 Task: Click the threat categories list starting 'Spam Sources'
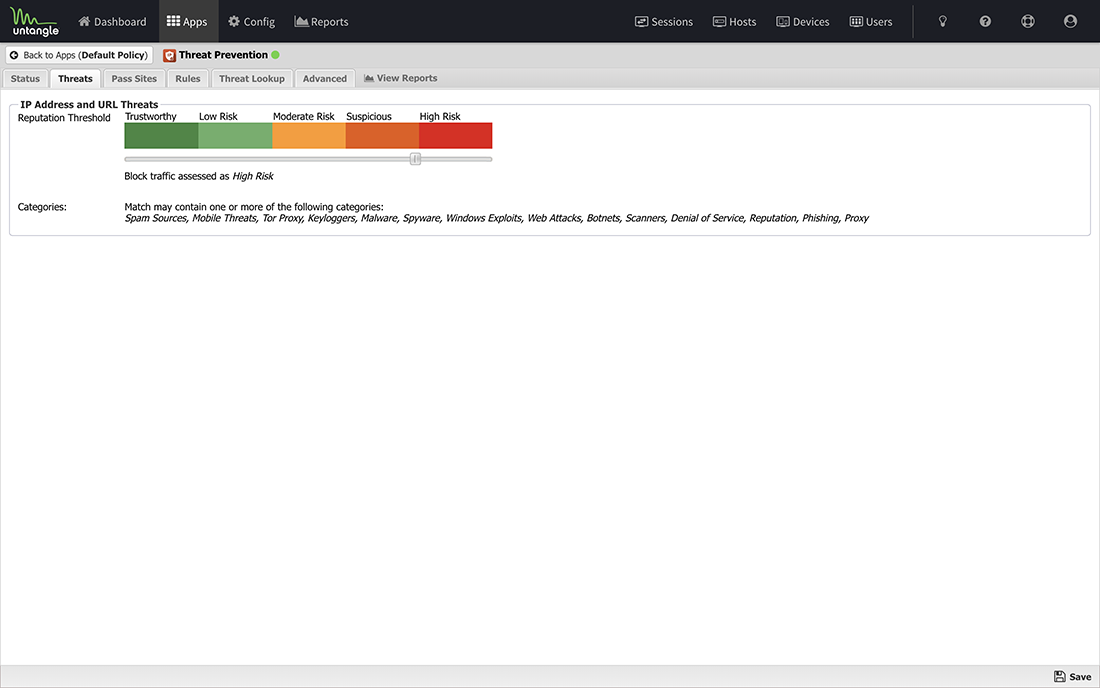tap(497, 218)
